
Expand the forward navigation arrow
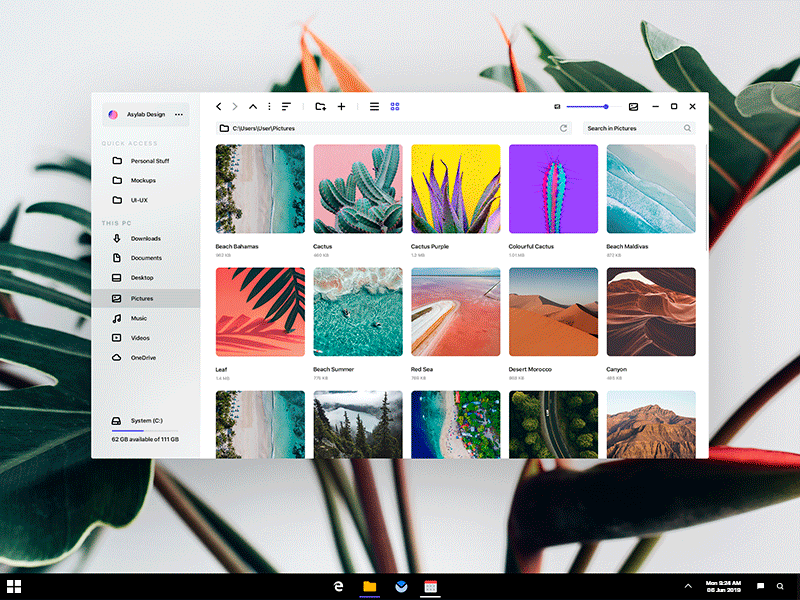coord(236,106)
